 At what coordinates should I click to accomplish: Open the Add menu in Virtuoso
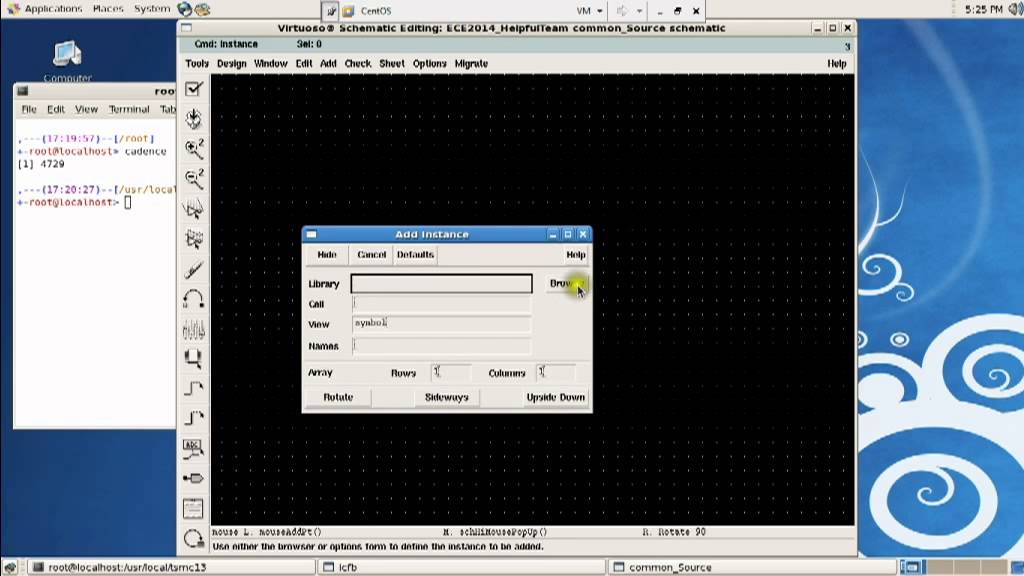(328, 63)
